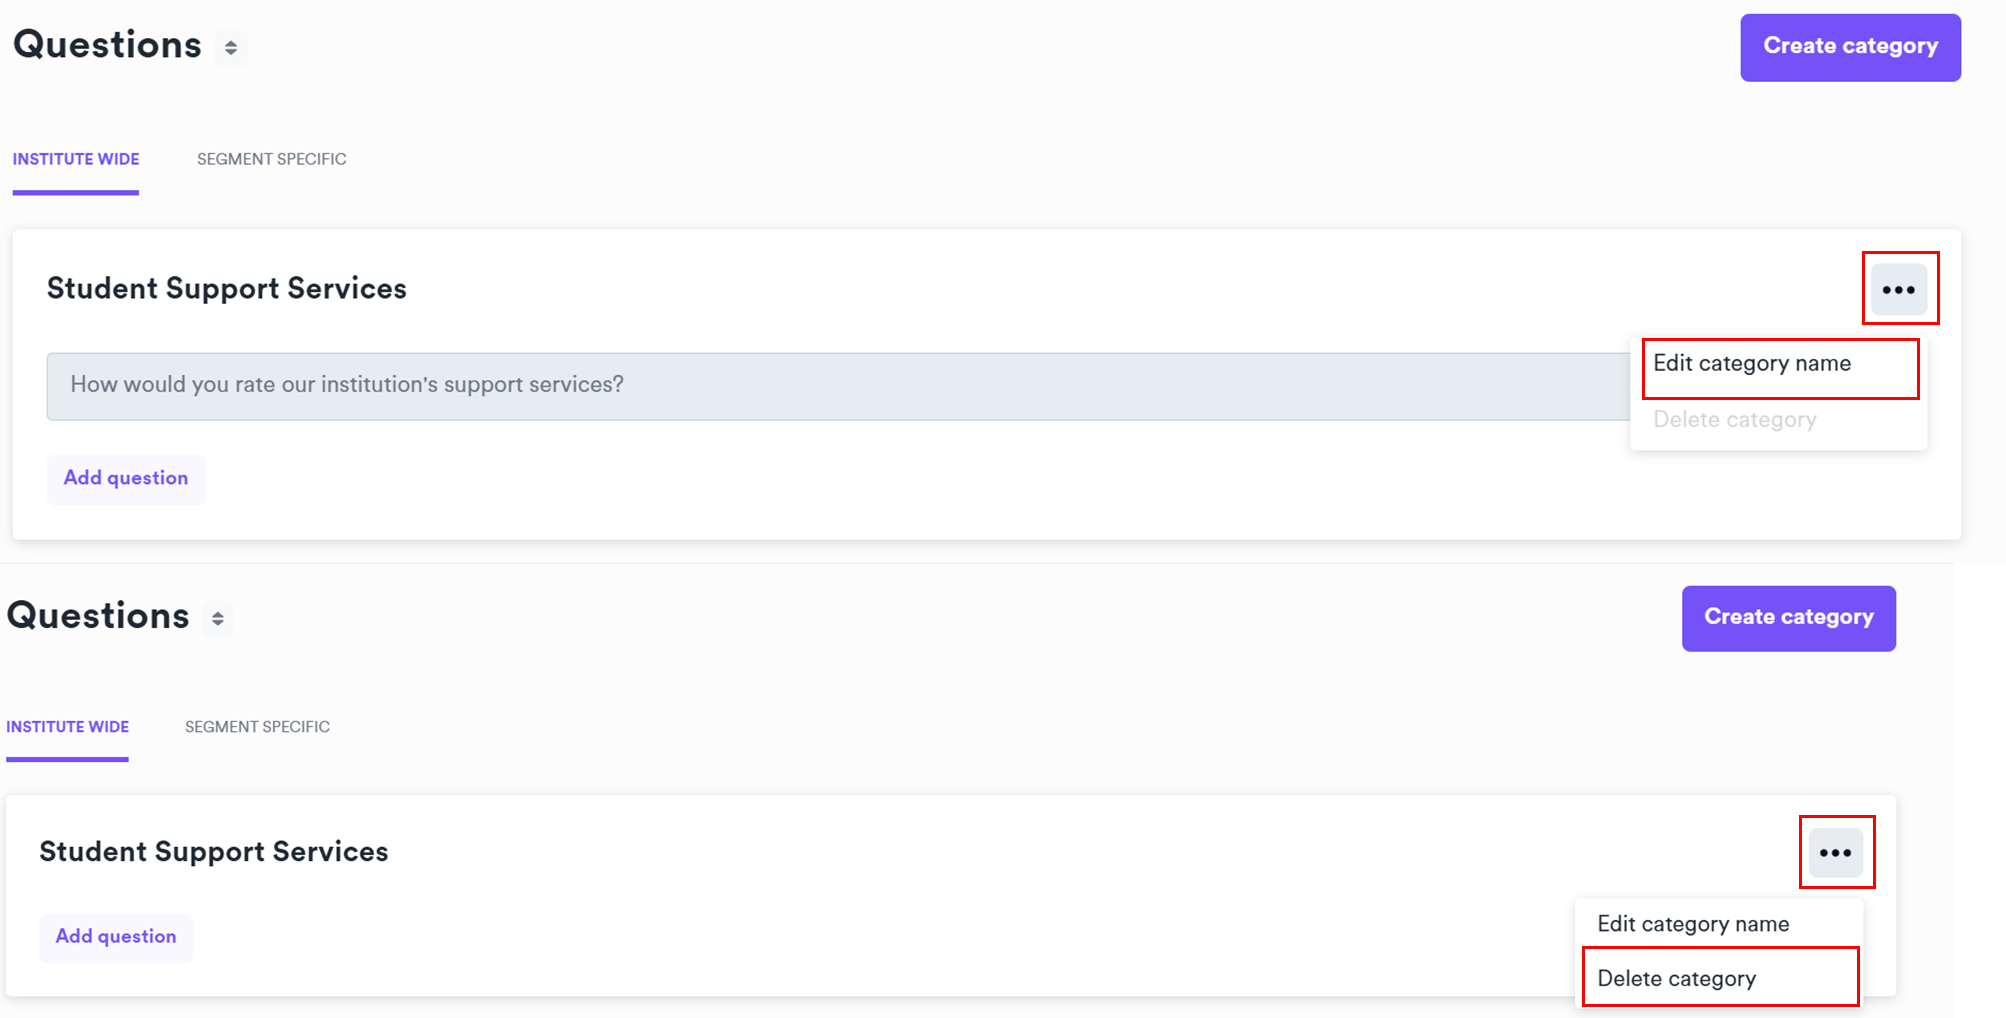Click the sort arrows beside the upper Questions heading
2006x1018 pixels.
point(231,48)
